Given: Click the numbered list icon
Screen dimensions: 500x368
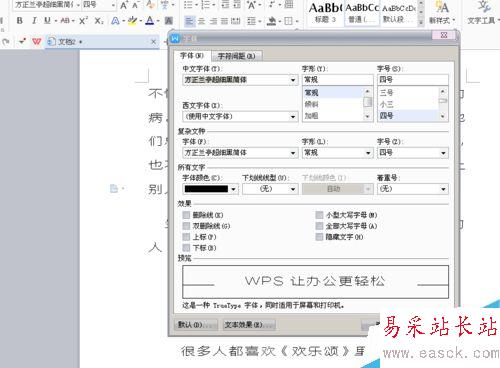Looking at the screenshot, I should [x=206, y=5].
